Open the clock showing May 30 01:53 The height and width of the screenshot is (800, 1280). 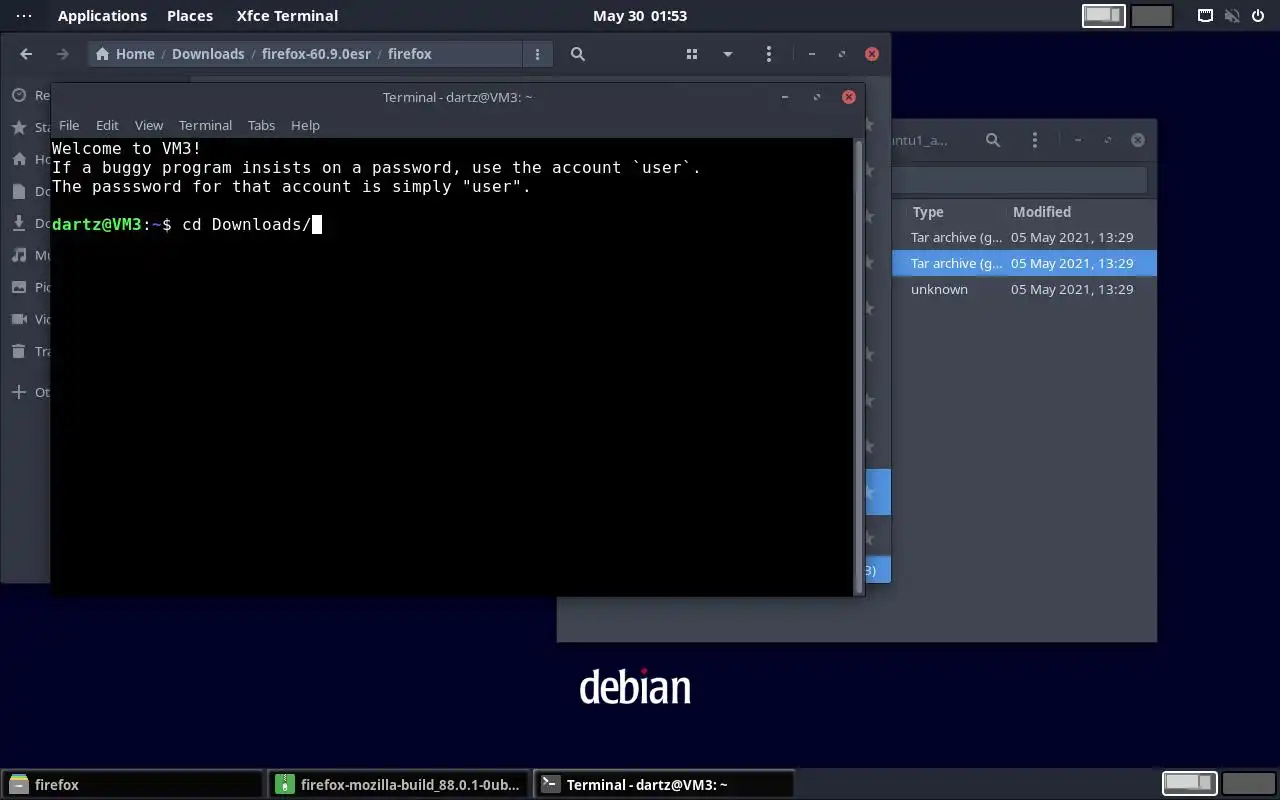640,16
